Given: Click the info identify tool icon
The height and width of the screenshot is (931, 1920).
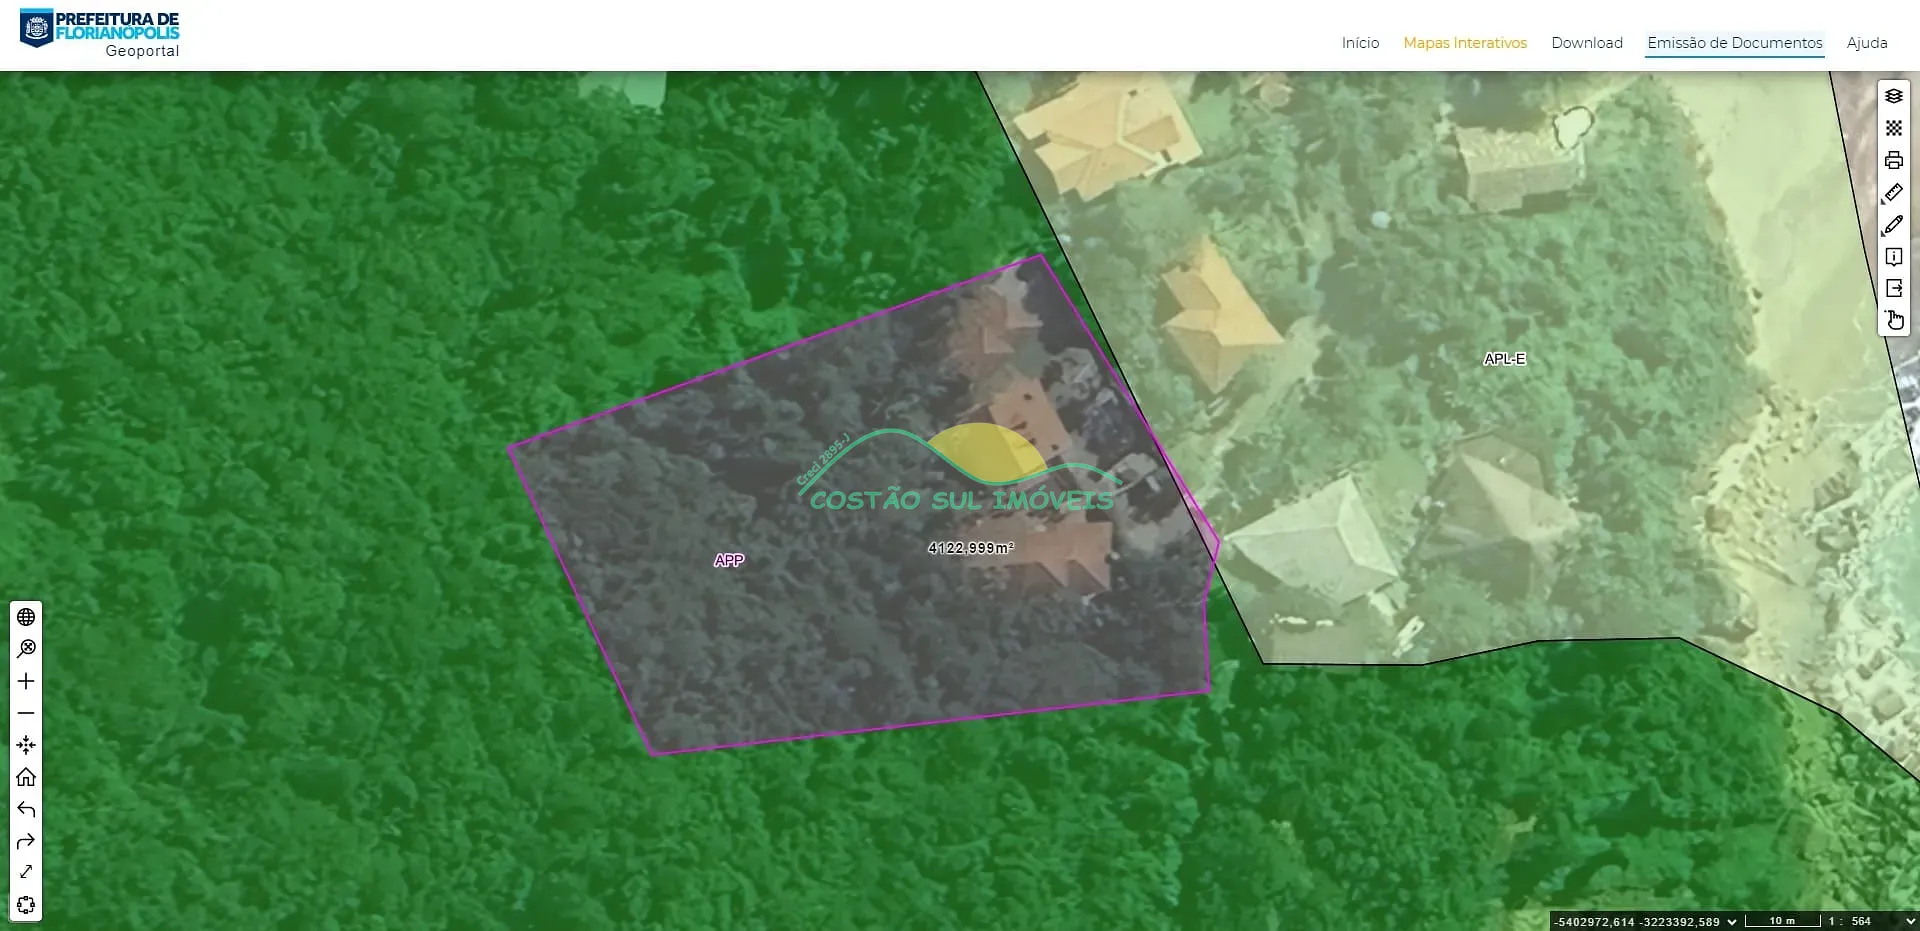Looking at the screenshot, I should (1893, 257).
